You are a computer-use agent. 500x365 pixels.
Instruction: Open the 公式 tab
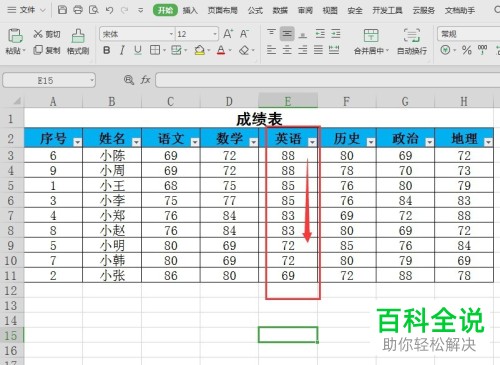coord(255,10)
